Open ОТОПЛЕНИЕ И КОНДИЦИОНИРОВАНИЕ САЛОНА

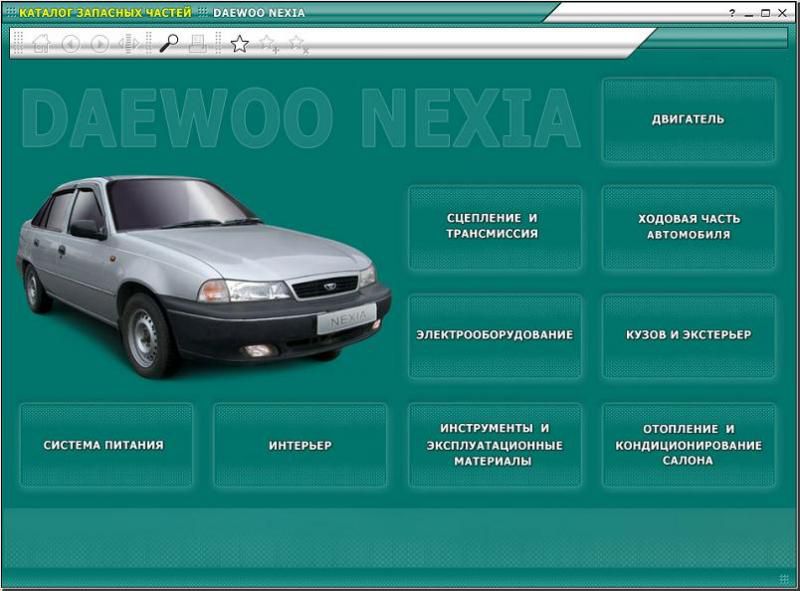pos(688,445)
